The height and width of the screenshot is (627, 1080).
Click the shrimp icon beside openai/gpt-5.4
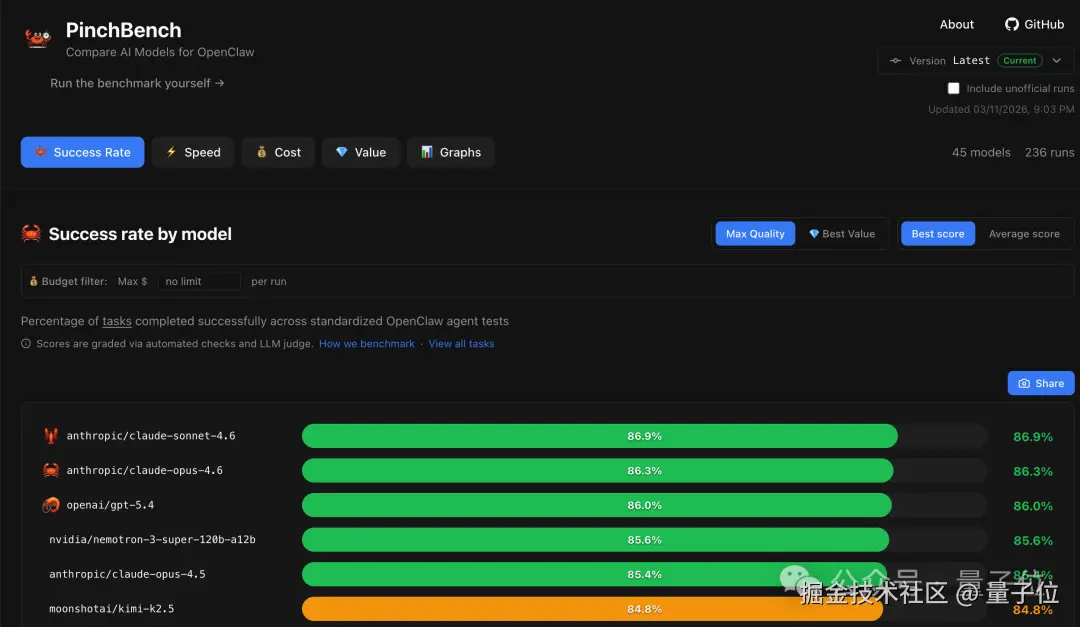click(51, 505)
